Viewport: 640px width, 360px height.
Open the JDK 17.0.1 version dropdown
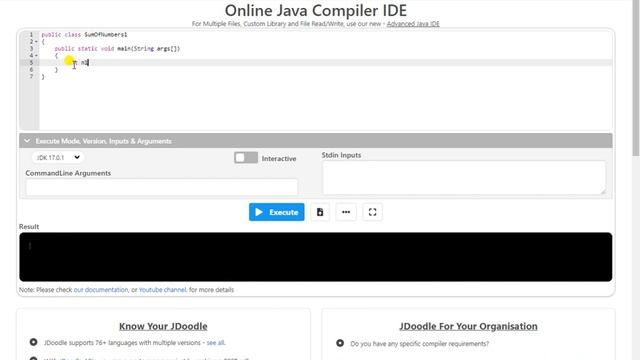pos(58,158)
